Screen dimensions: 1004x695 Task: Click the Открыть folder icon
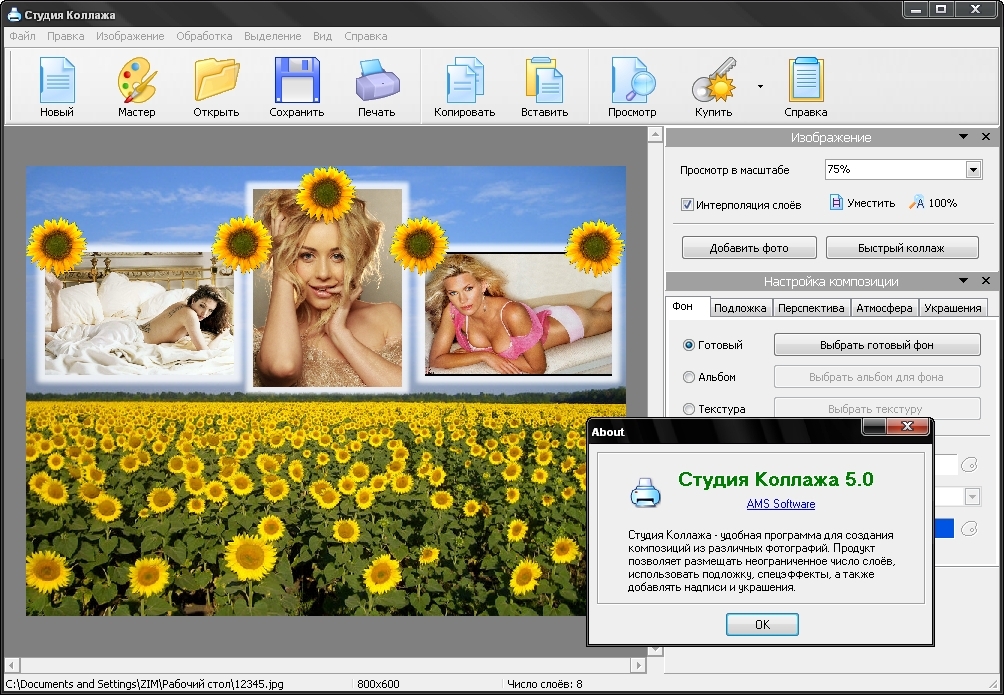[x=216, y=81]
